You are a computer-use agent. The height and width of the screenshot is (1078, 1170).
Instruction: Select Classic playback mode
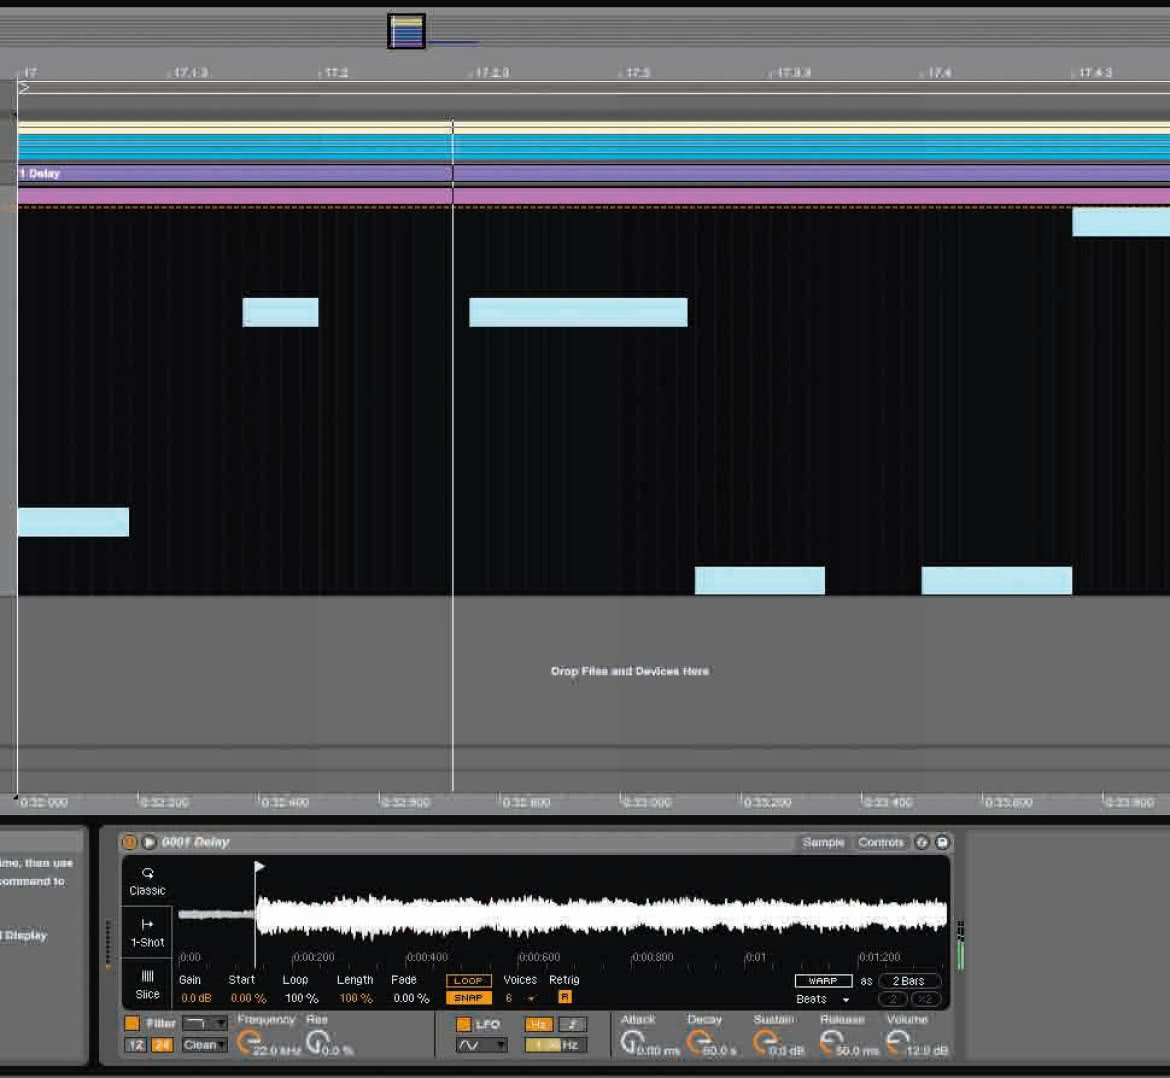point(147,881)
